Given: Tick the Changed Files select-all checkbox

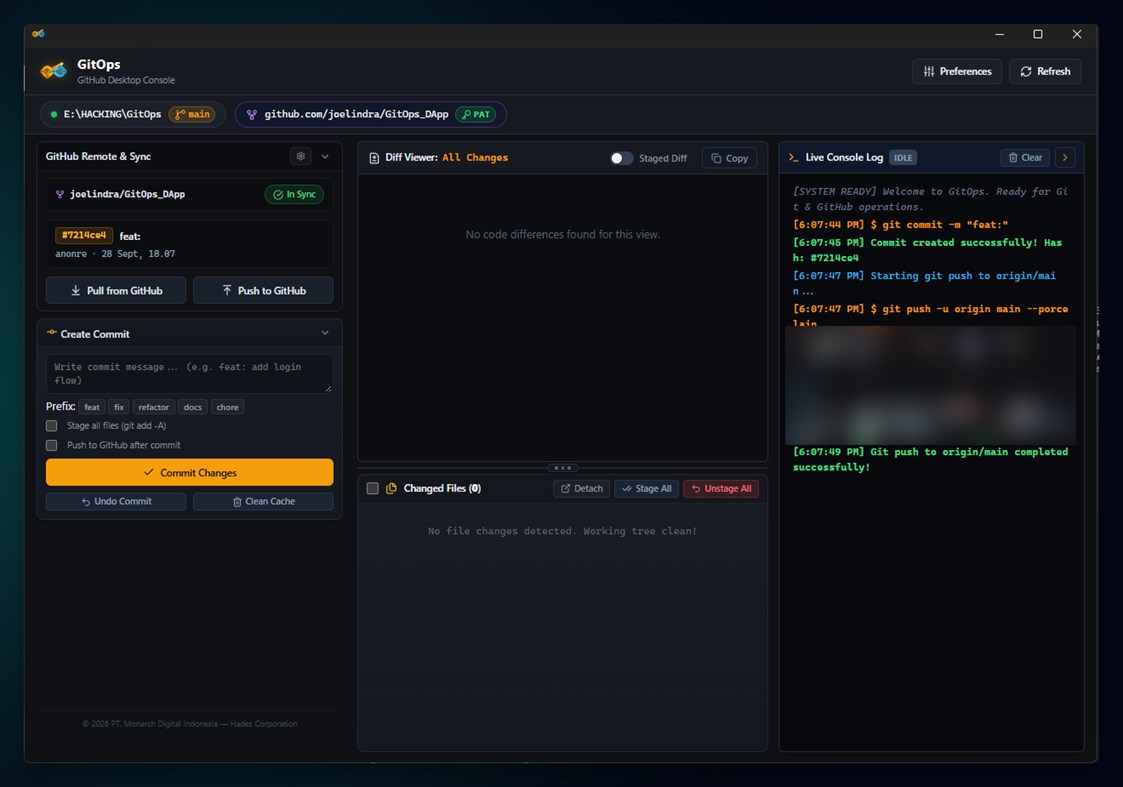Looking at the screenshot, I should [372, 488].
